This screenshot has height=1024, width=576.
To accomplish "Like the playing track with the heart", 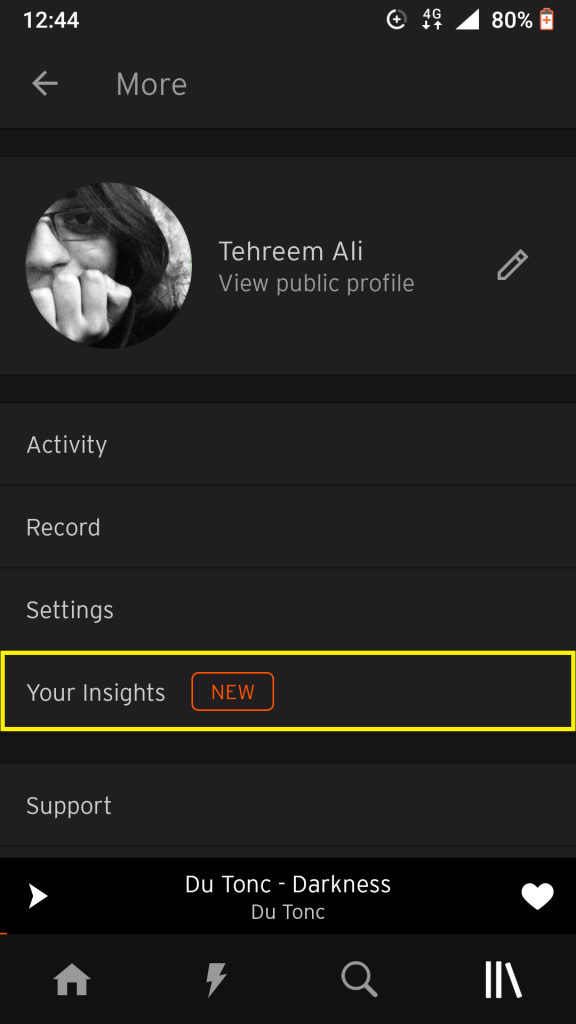I will click(x=537, y=896).
